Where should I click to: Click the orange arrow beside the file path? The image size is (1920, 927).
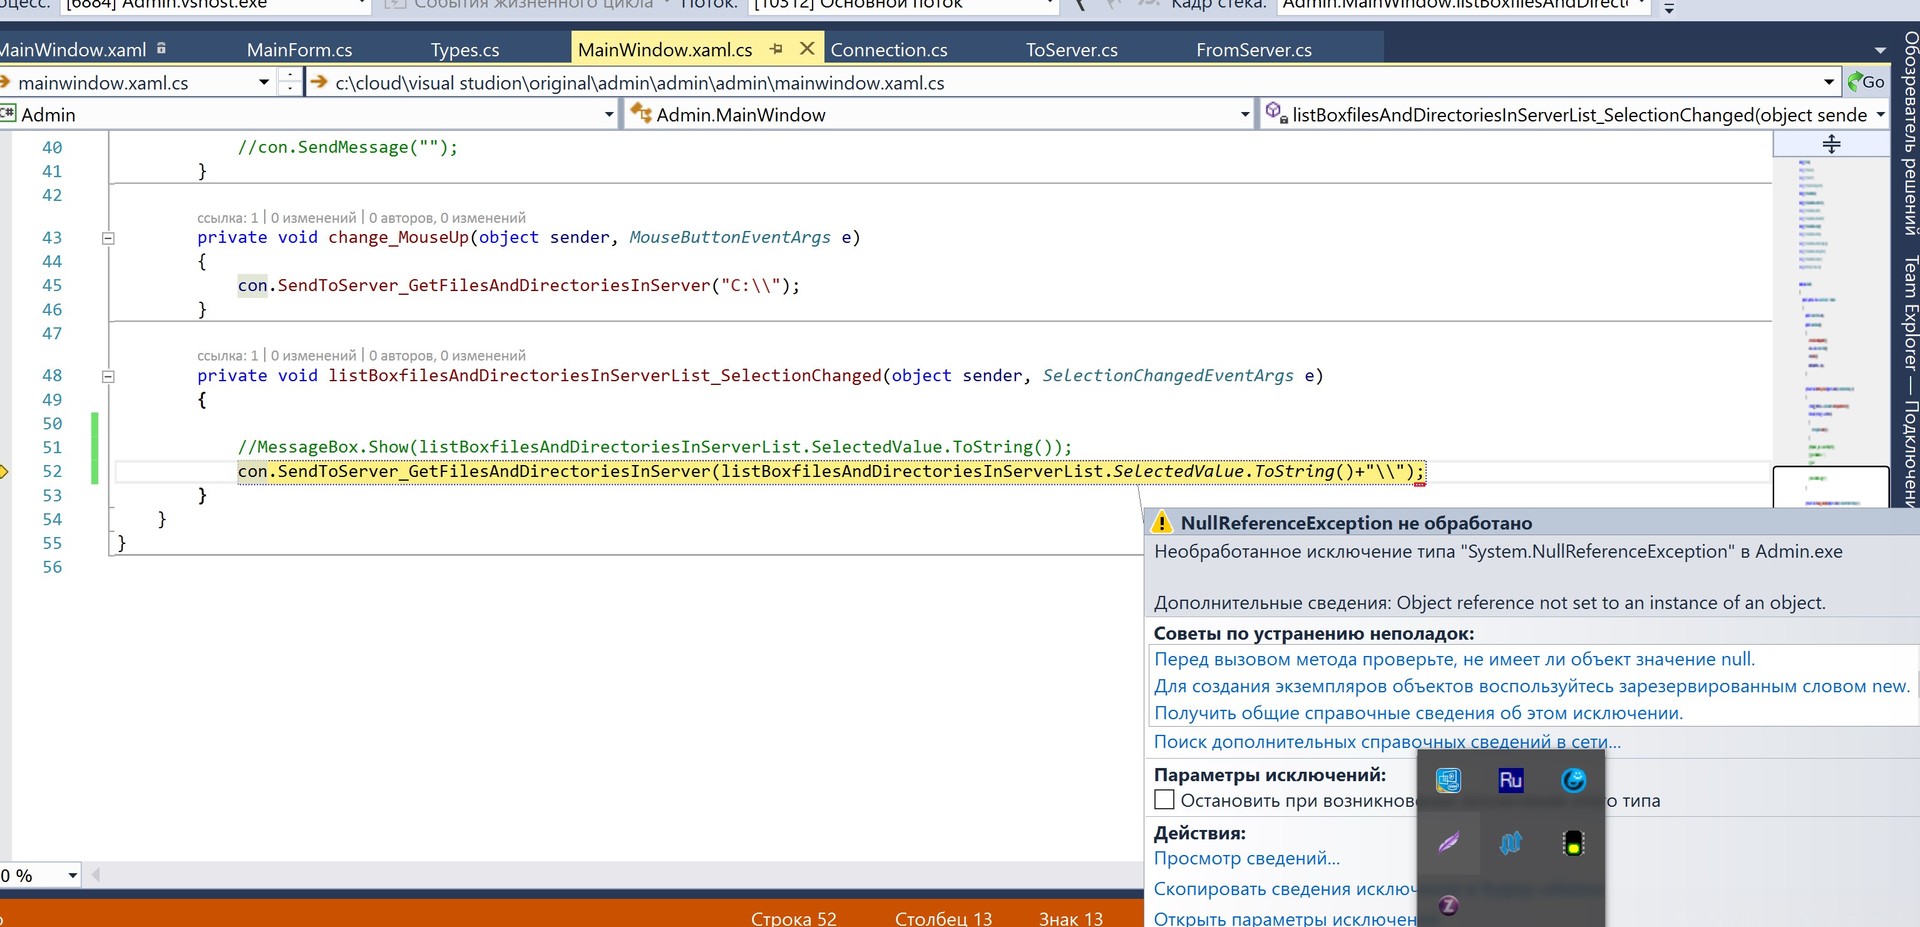[319, 82]
